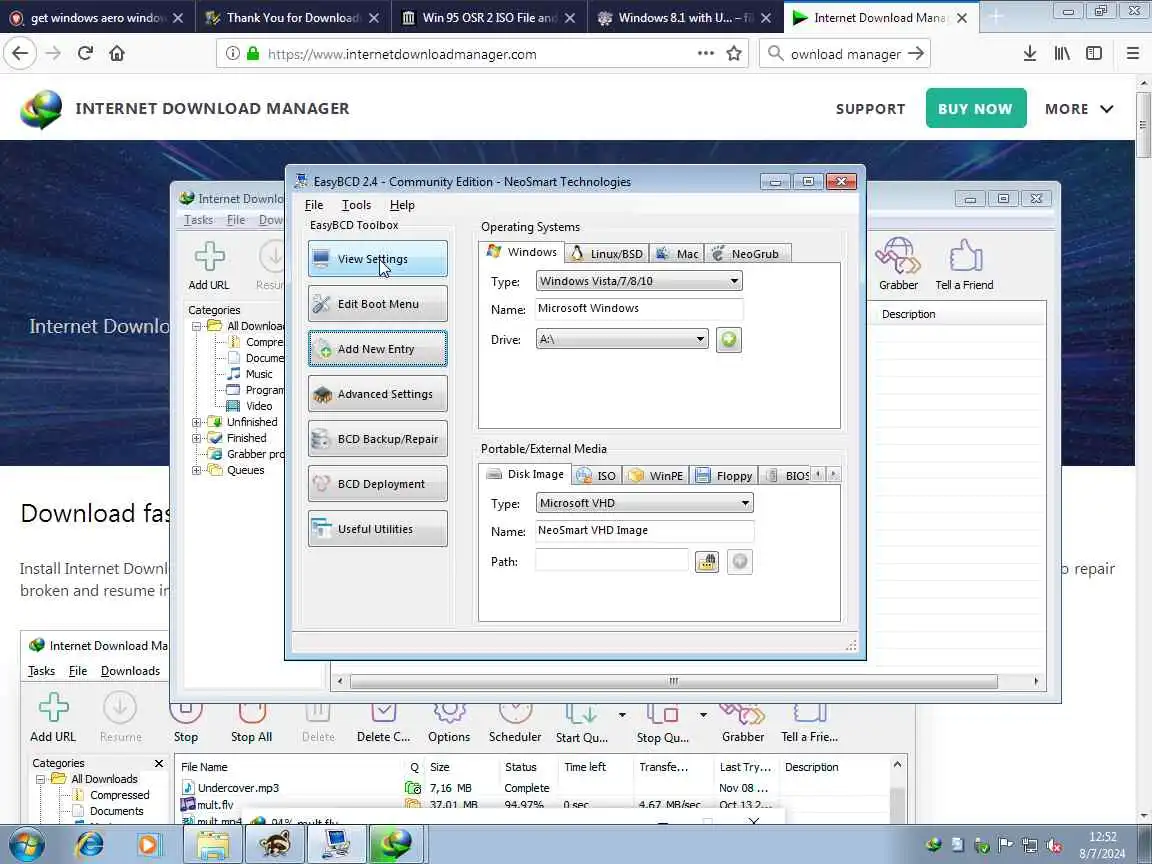Open EasyBCD File menu
Viewport: 1152px width, 864px height.
(x=314, y=205)
